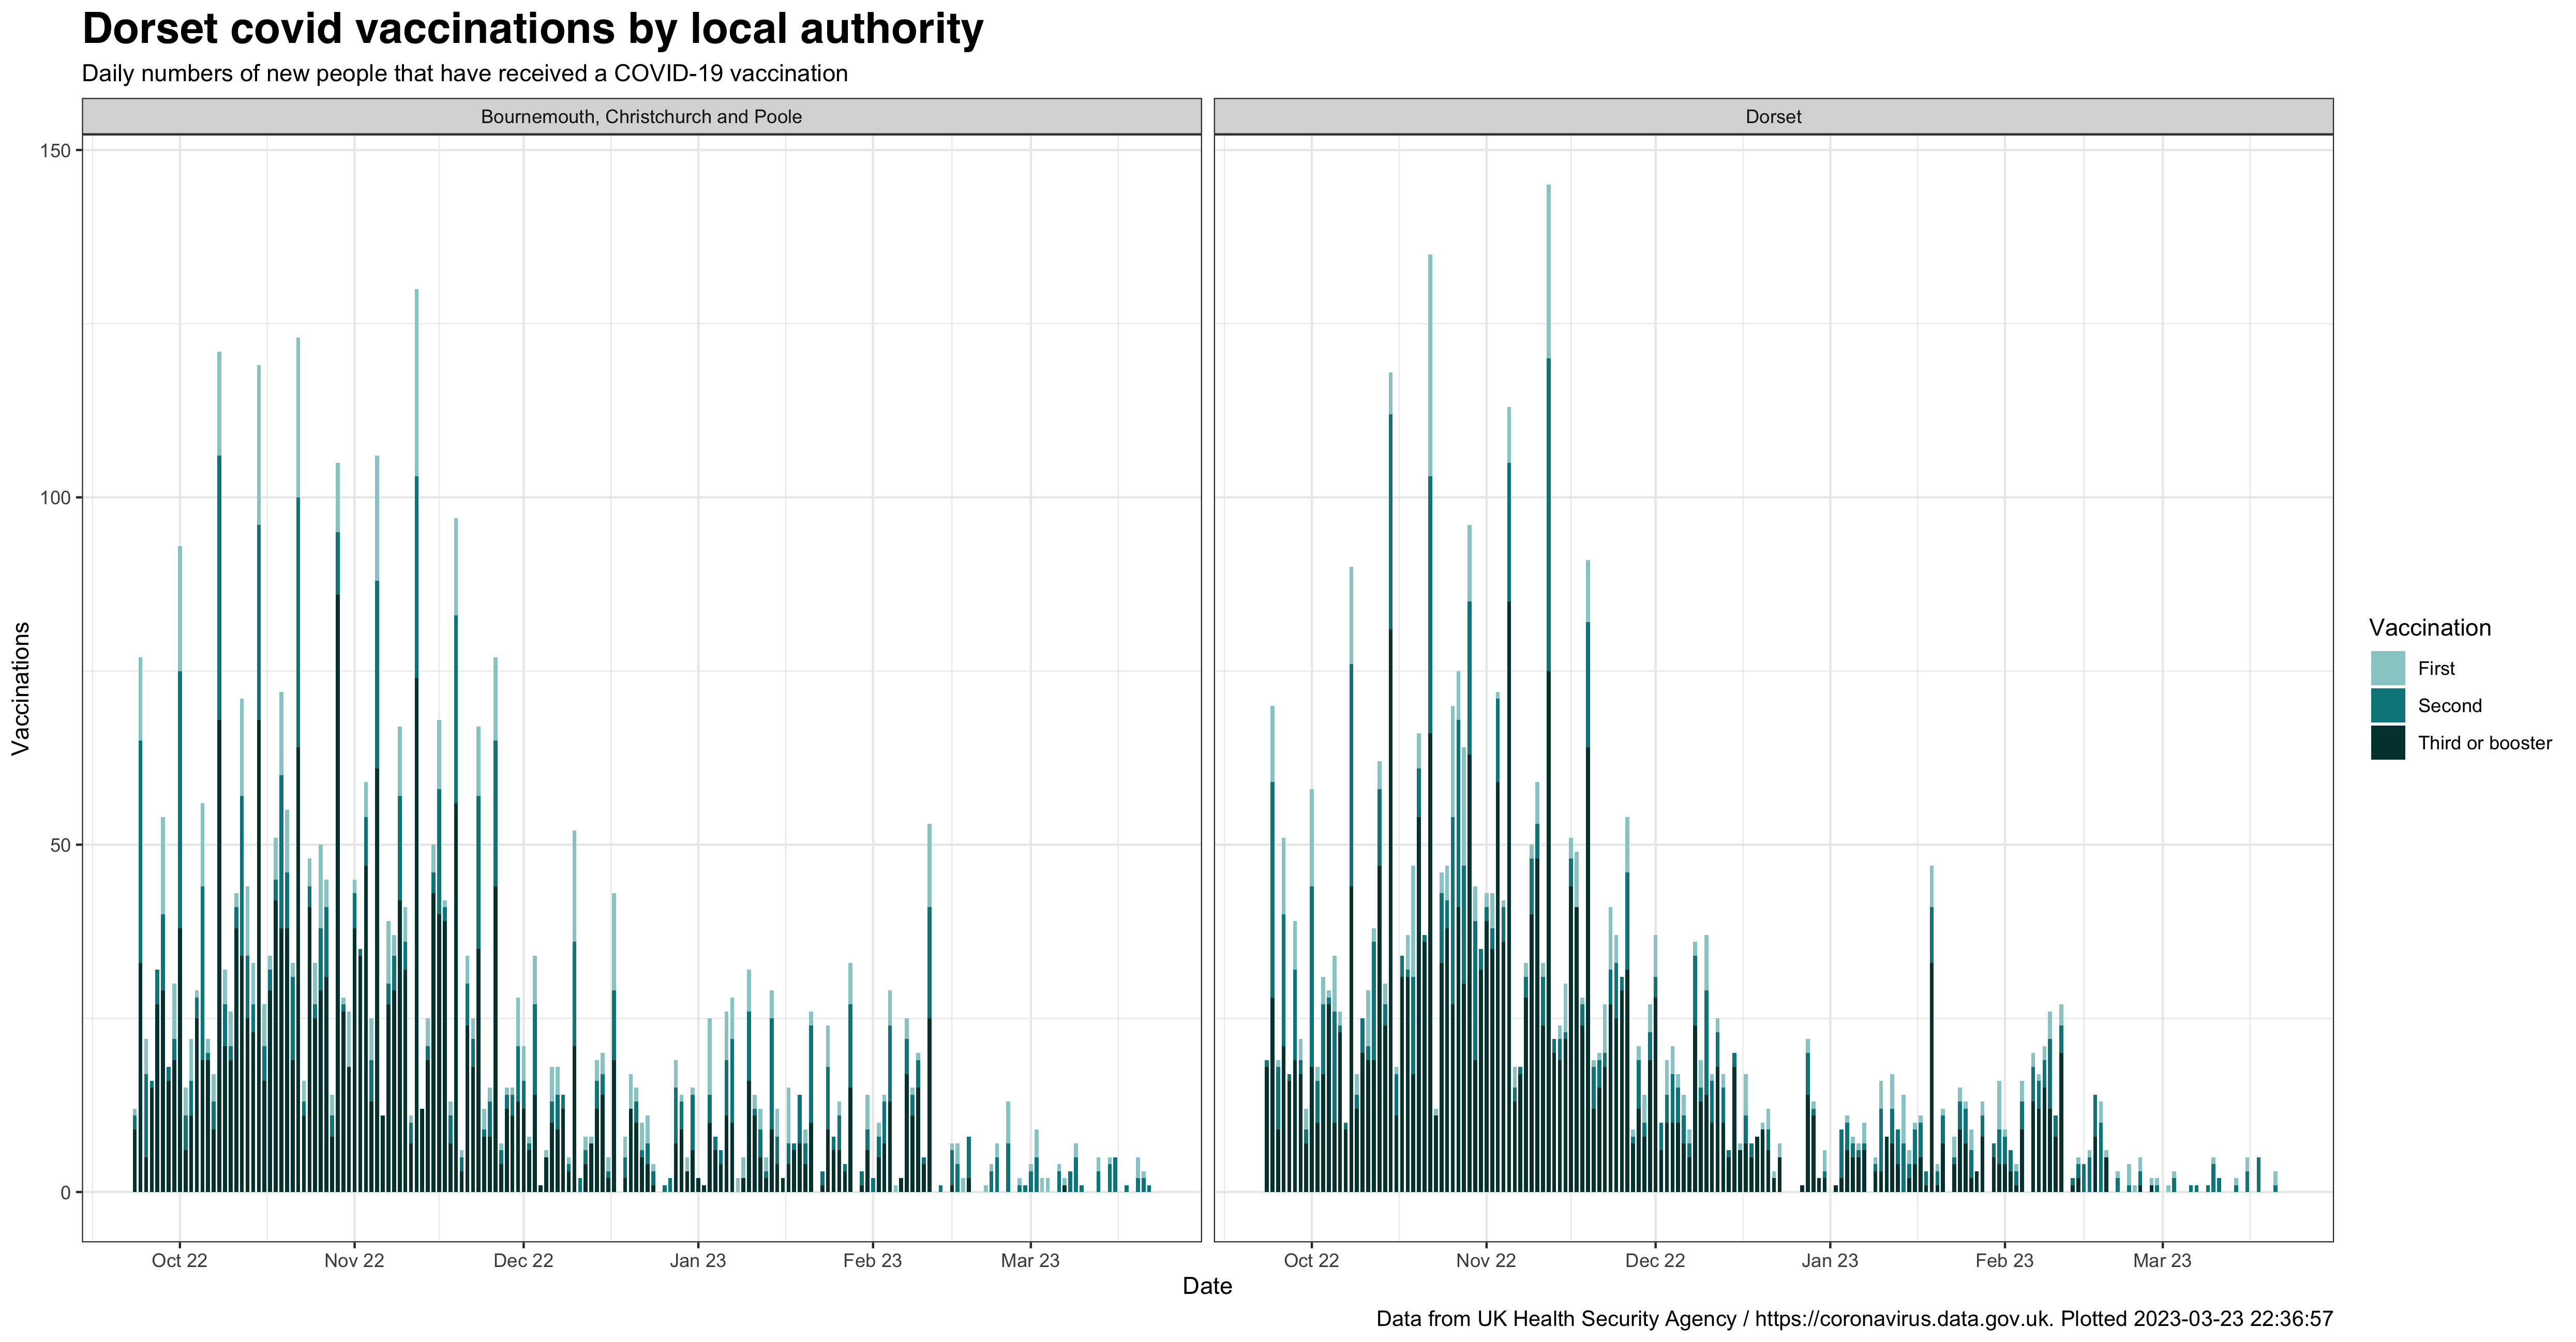
Task: Click the 150 y-axis tick label
Action: 55,151
